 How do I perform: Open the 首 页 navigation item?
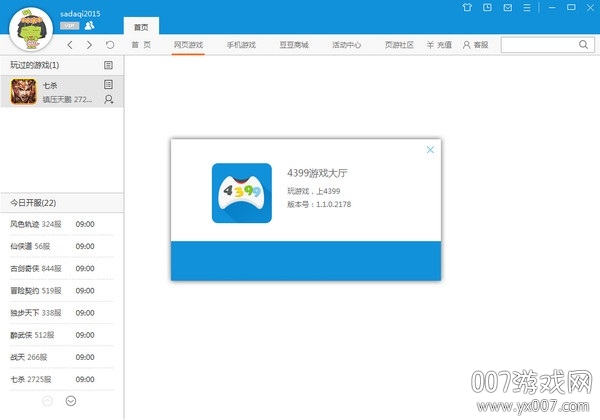pyautogui.click(x=141, y=45)
